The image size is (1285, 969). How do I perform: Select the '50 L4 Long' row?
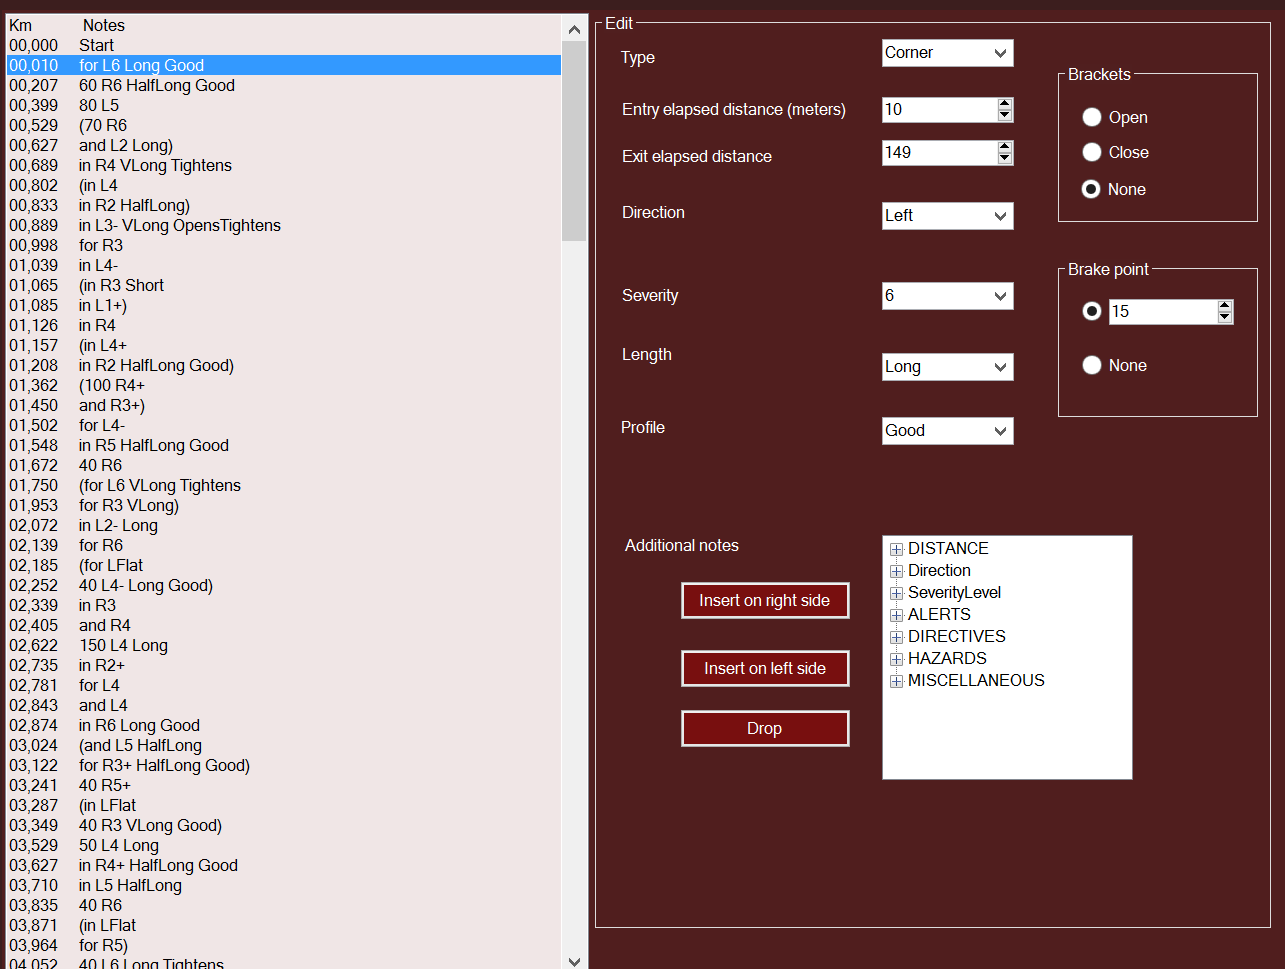click(284, 845)
